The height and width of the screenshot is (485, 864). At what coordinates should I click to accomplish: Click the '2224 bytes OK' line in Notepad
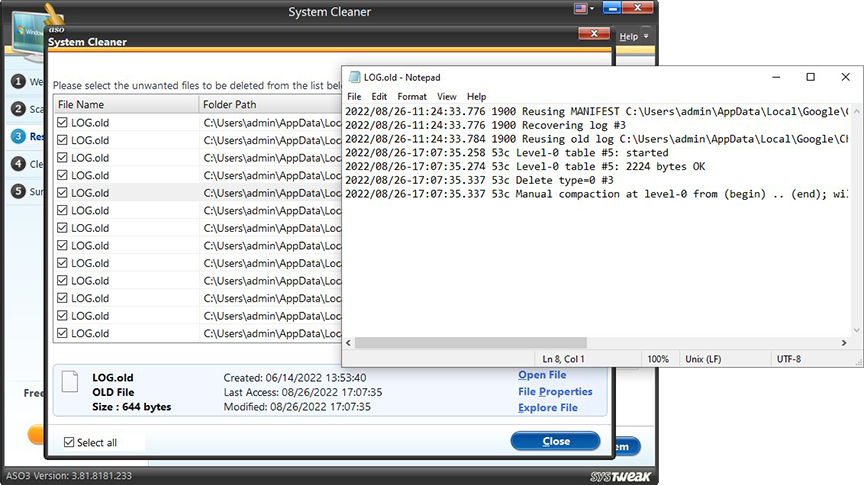525,166
